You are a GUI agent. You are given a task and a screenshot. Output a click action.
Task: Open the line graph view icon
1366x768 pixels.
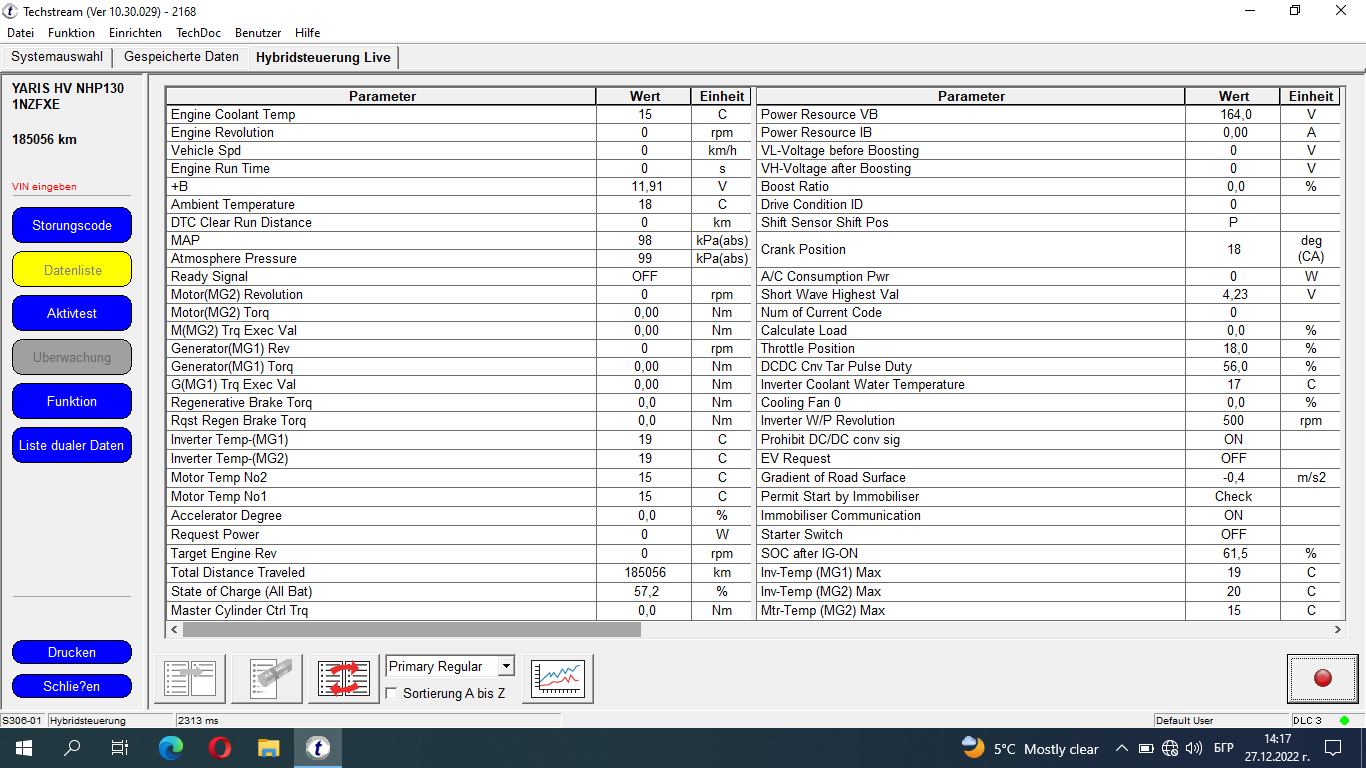tap(558, 679)
